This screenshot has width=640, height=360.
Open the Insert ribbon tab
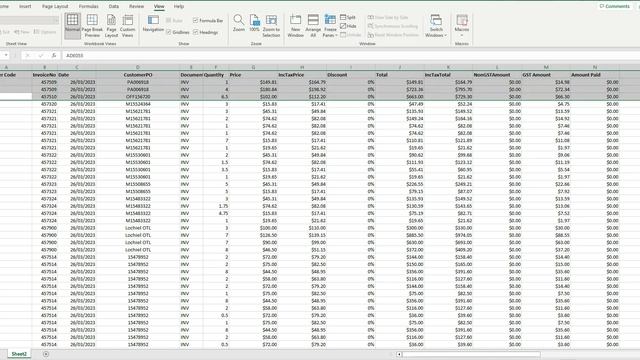(25, 6)
